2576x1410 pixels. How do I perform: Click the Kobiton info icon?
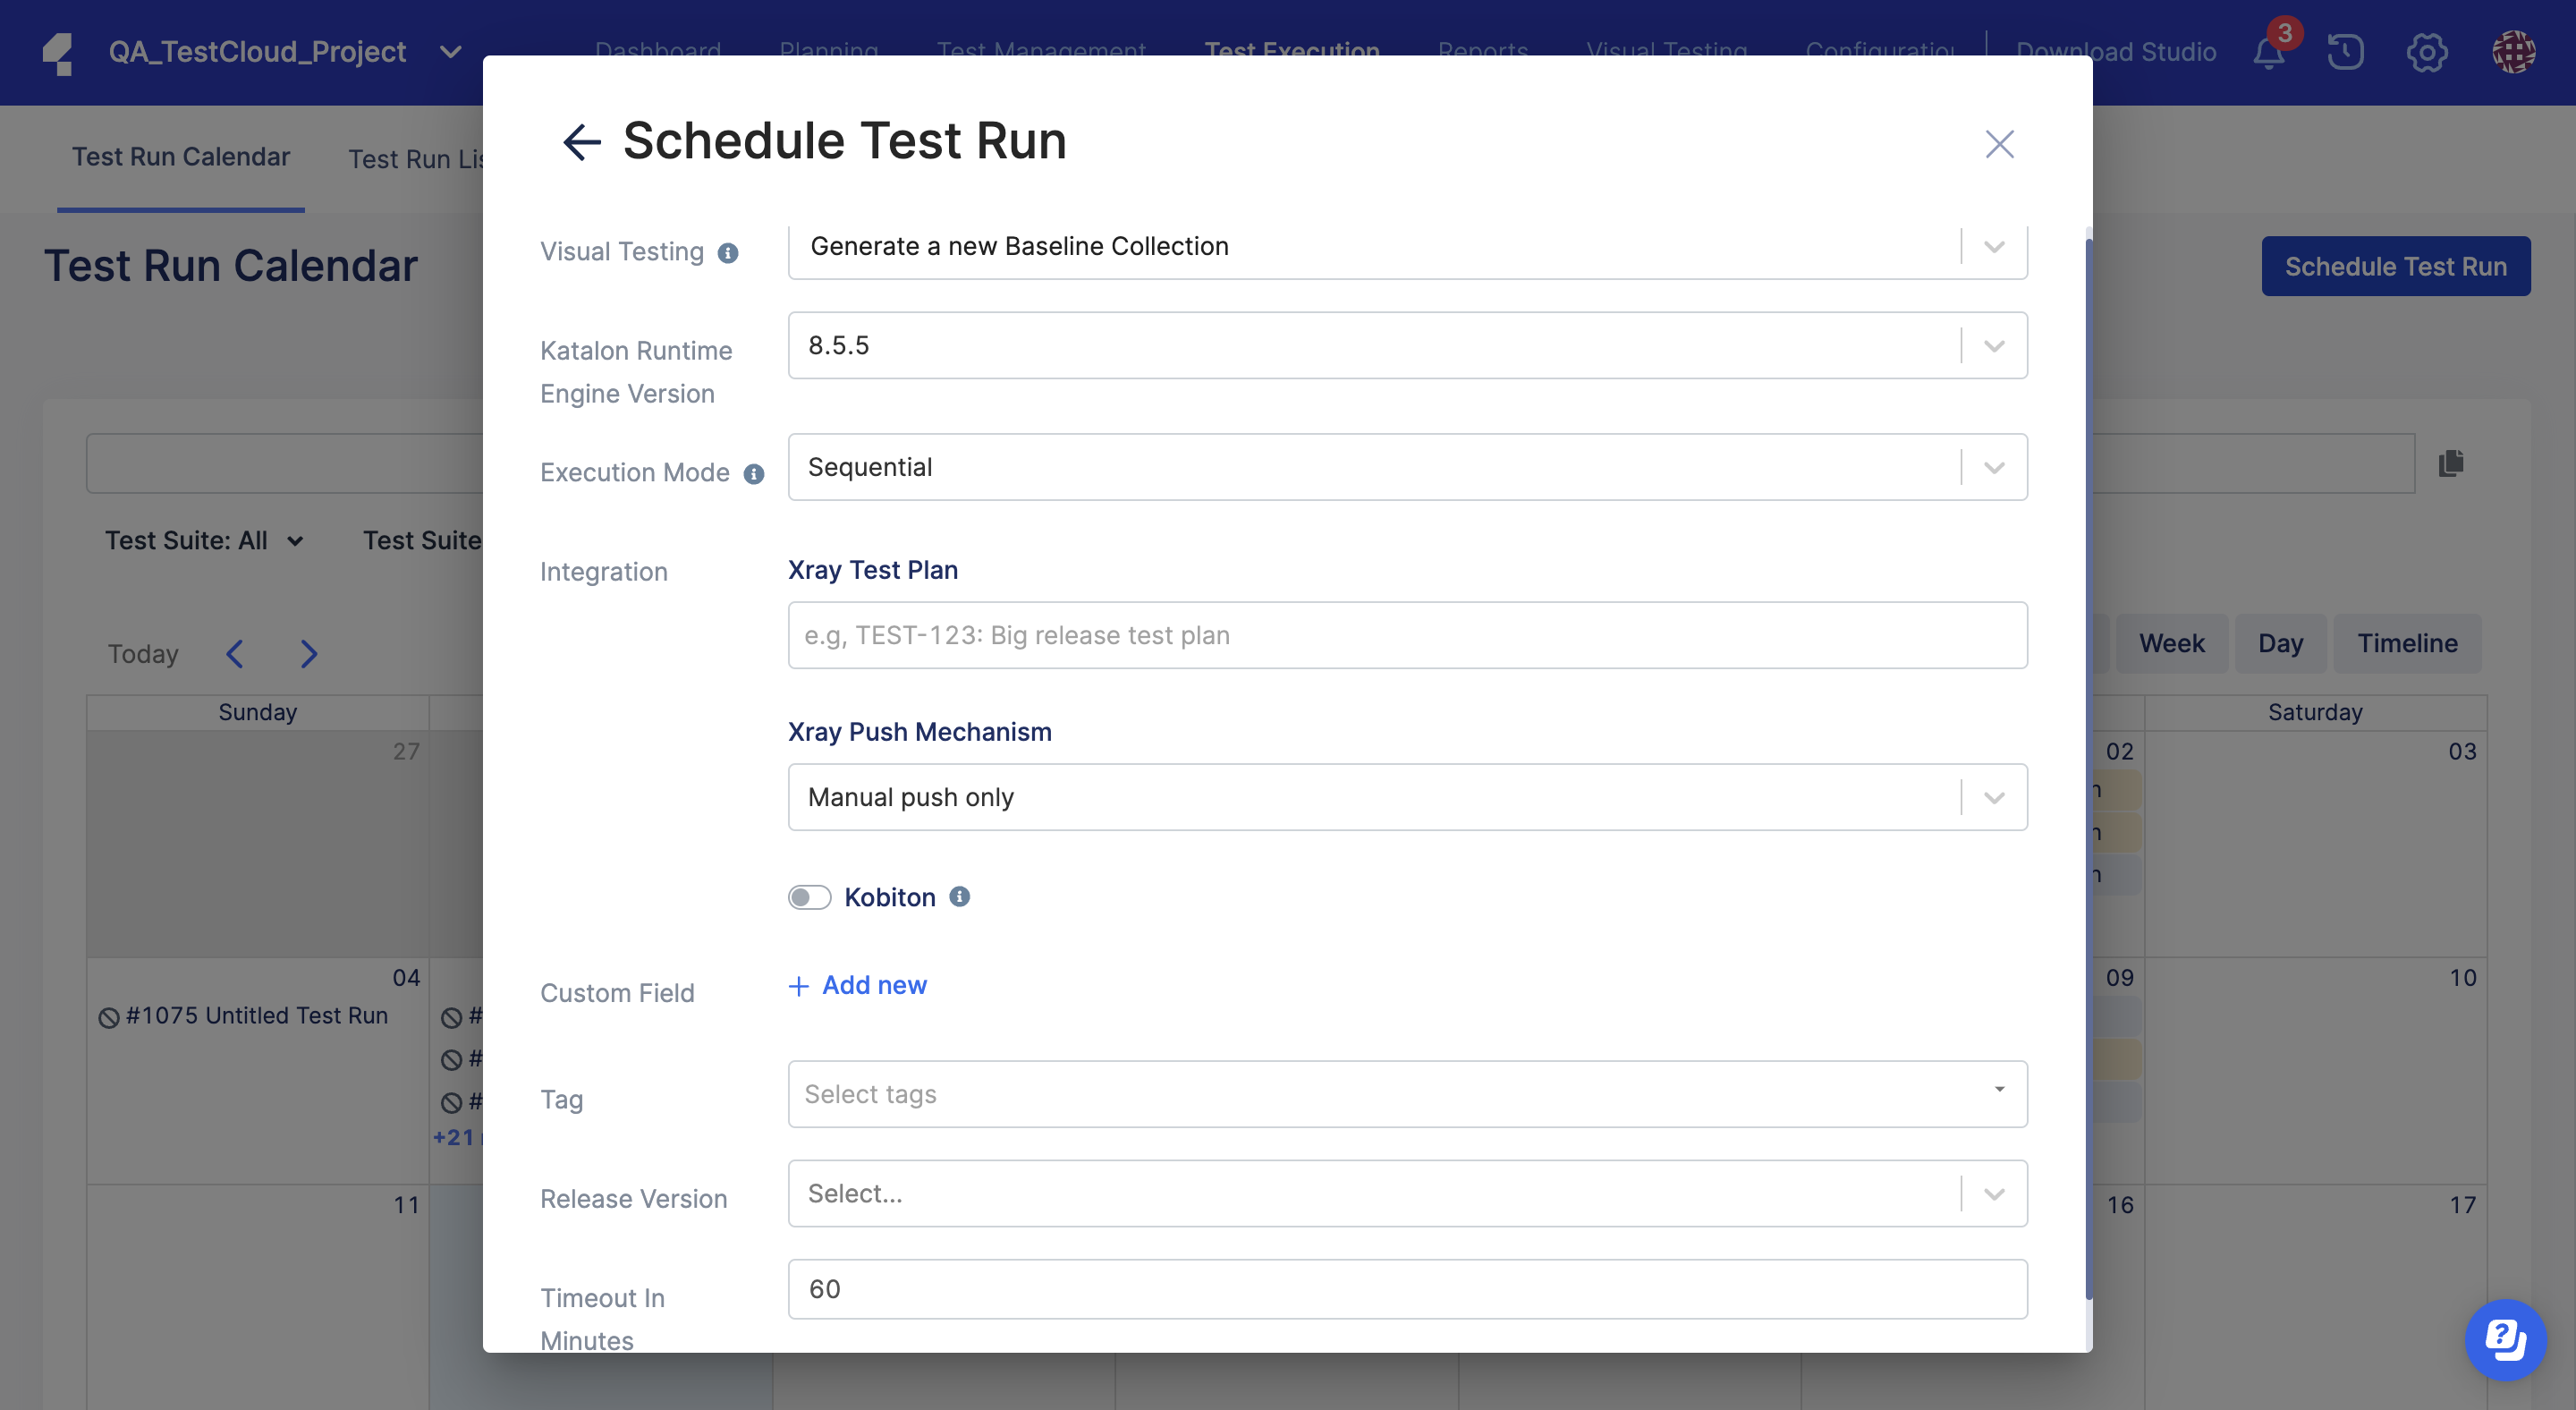pos(959,897)
